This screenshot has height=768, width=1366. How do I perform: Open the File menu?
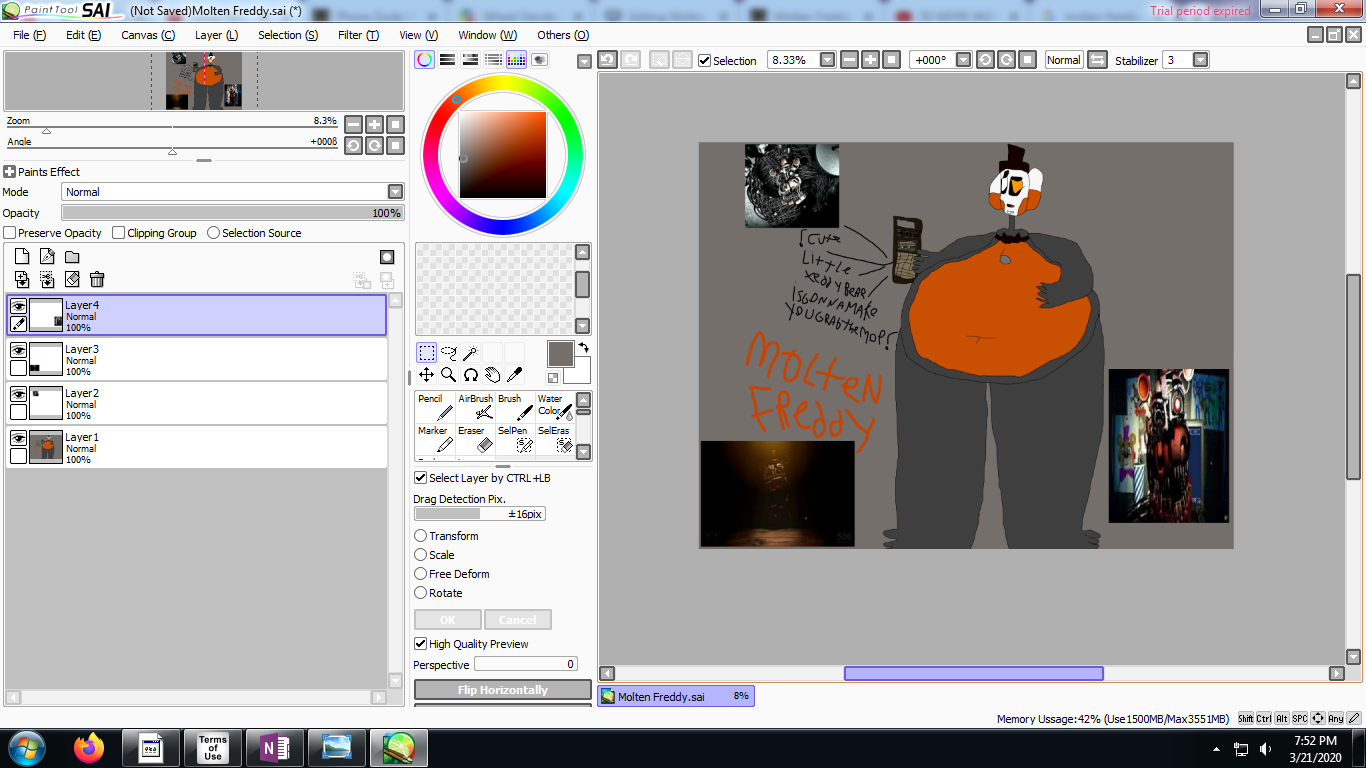[30, 35]
